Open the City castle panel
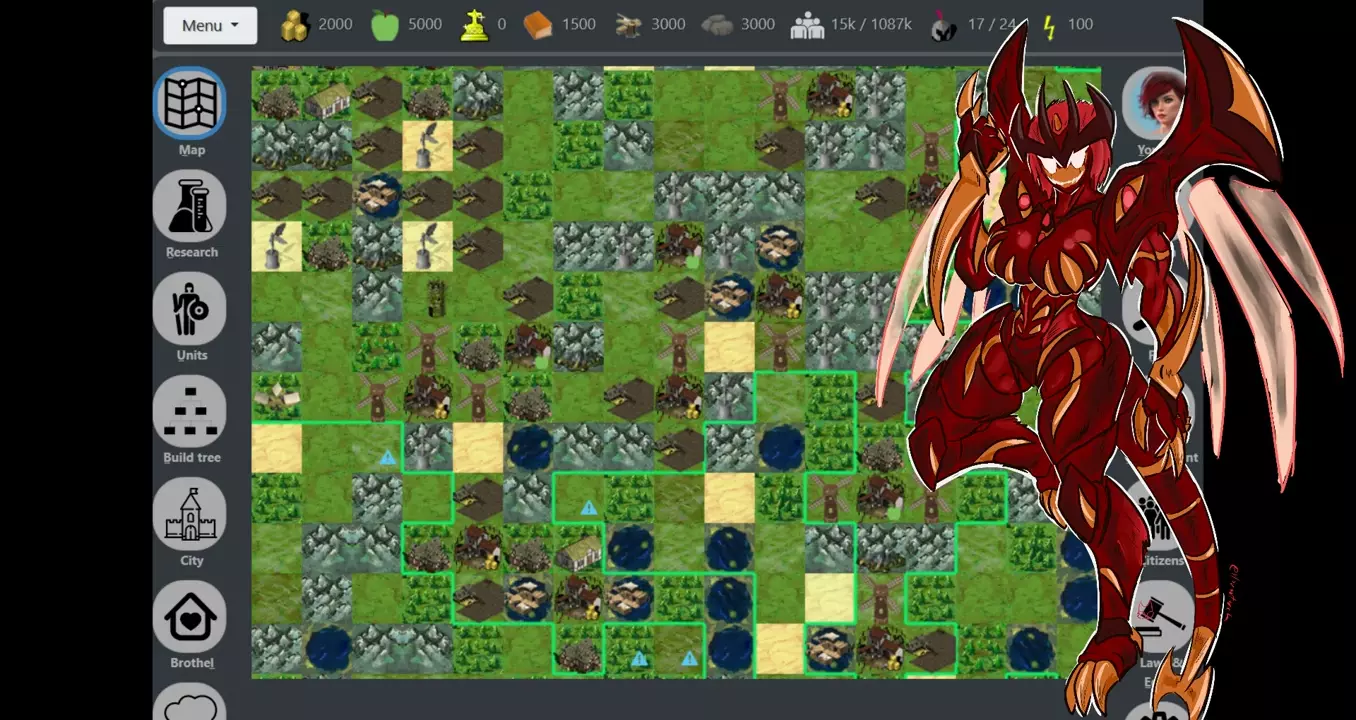This screenshot has height=720, width=1356. point(190,514)
